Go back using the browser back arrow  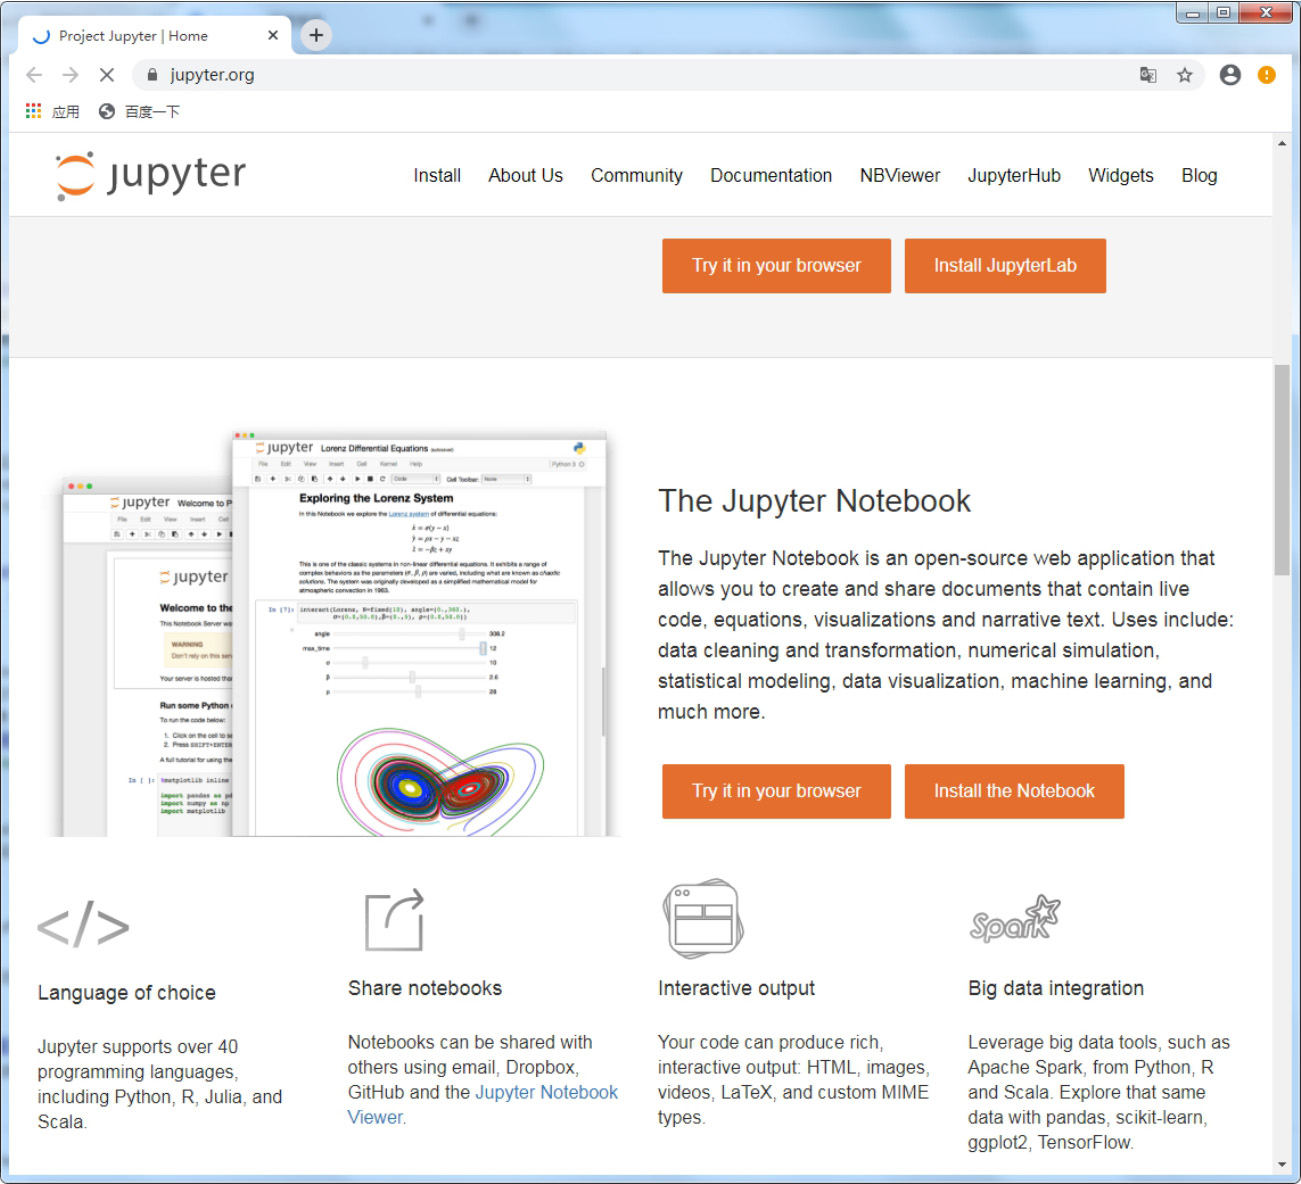(x=34, y=75)
